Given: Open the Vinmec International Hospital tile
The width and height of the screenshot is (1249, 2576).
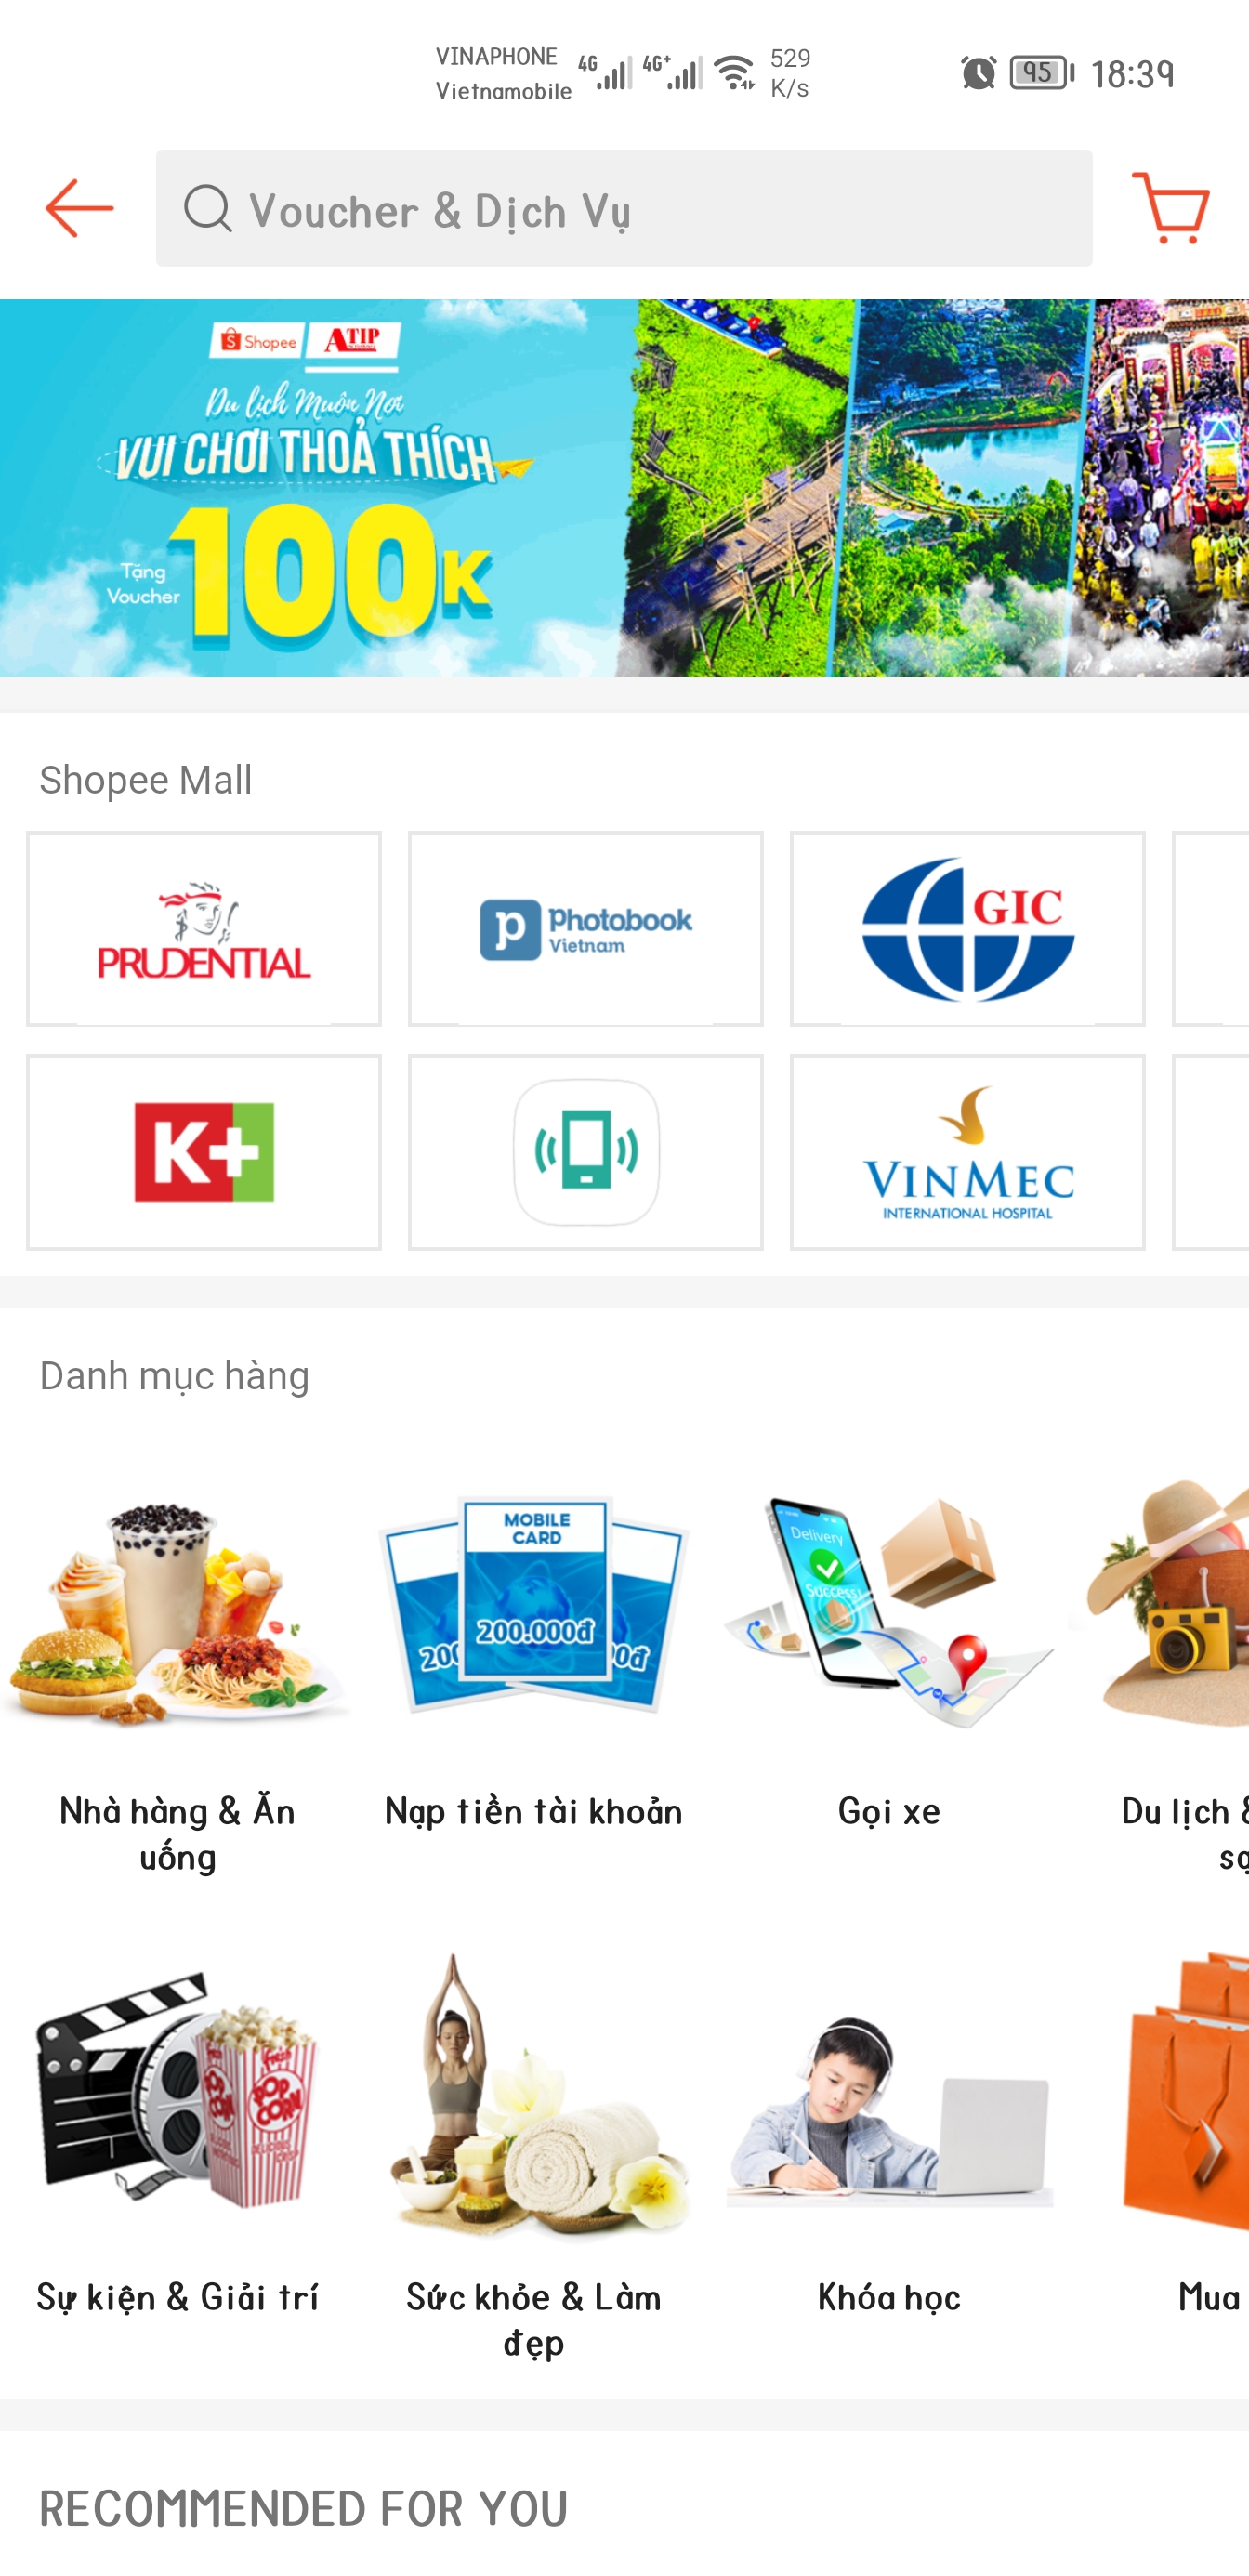Looking at the screenshot, I should pos(968,1152).
